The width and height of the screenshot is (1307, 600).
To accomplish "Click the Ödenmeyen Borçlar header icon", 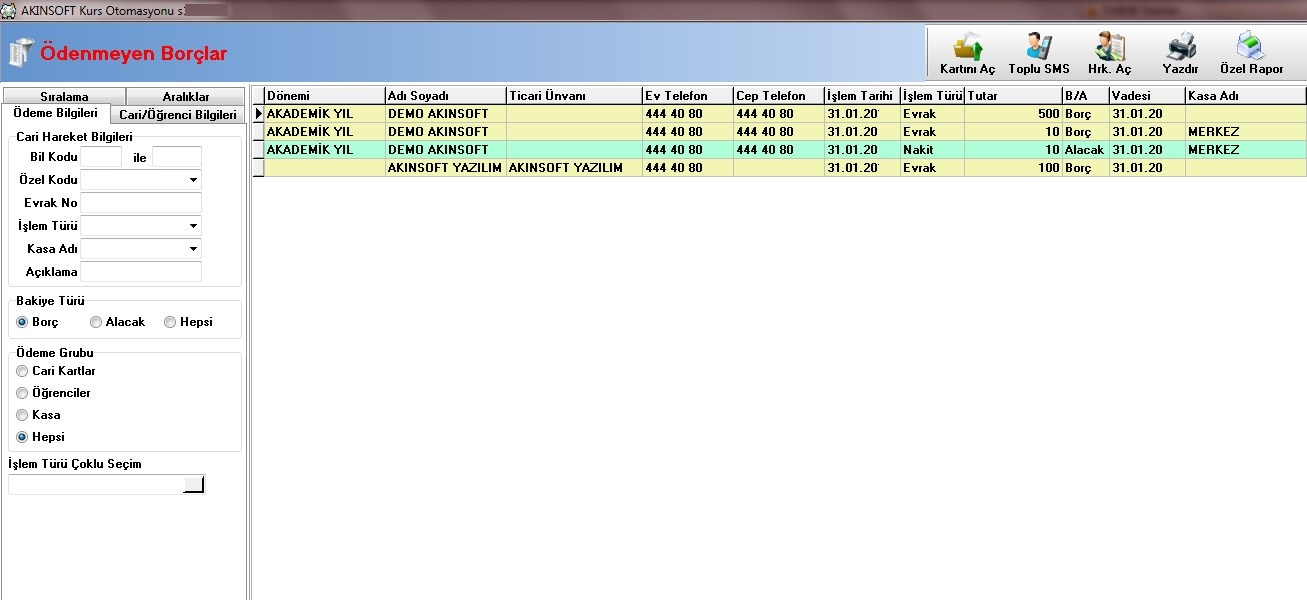I will point(21,53).
